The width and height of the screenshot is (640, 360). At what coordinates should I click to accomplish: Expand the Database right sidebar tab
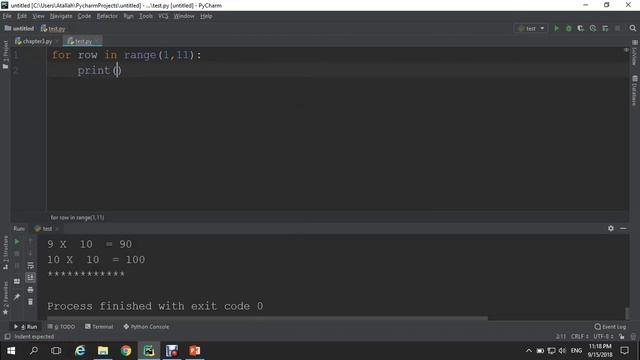pos(634,91)
